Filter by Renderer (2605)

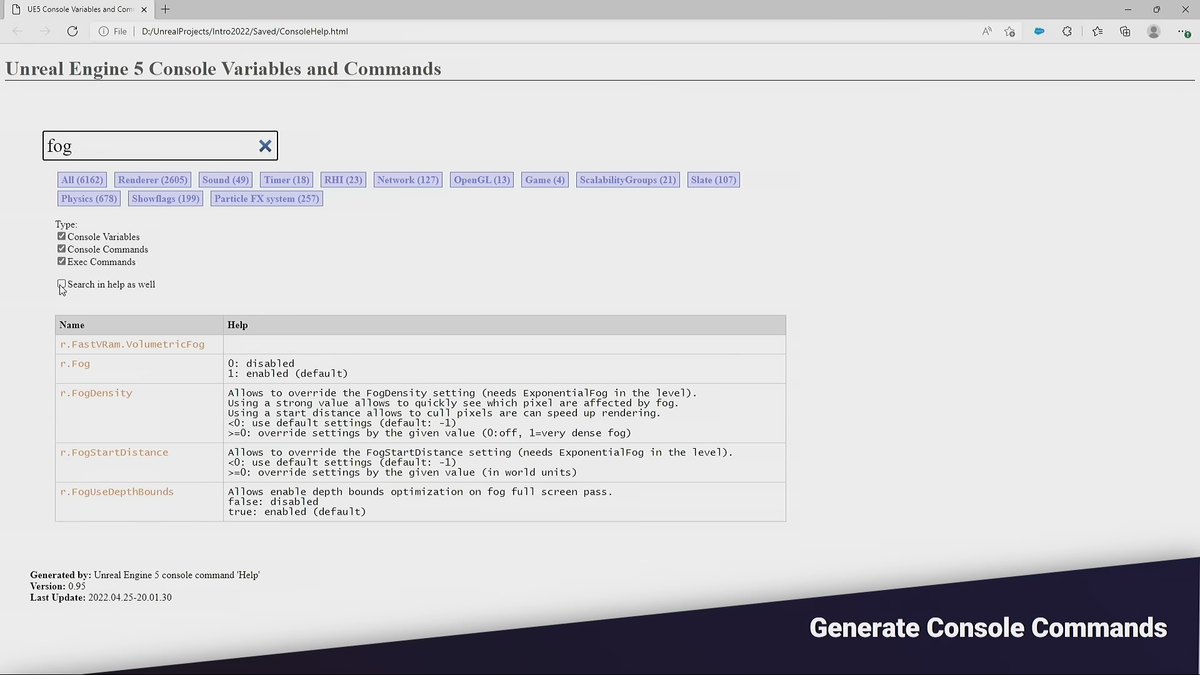pyautogui.click(x=153, y=180)
